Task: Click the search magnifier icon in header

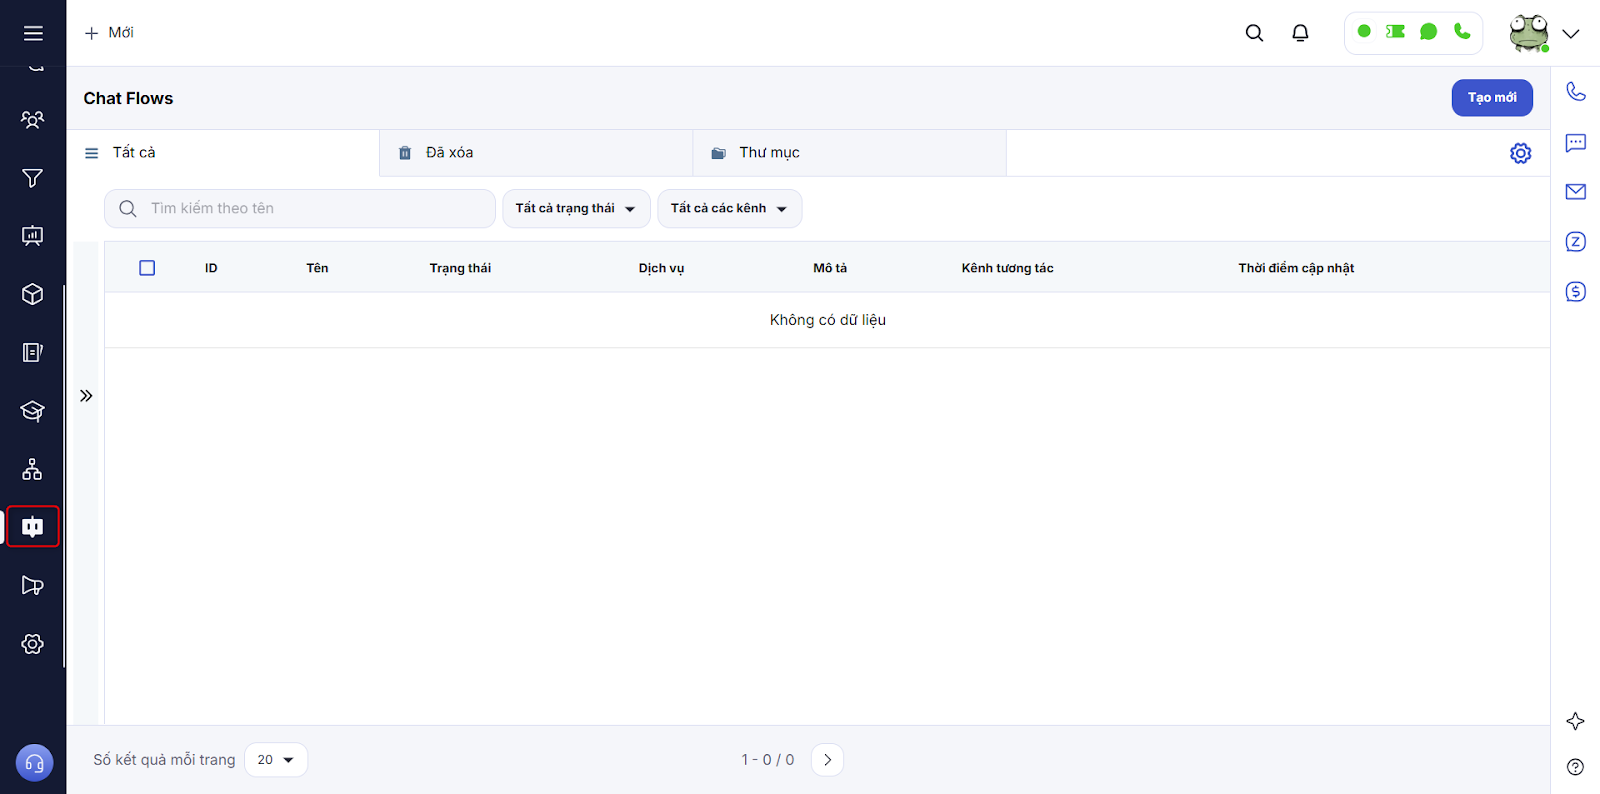Action: [x=1254, y=33]
